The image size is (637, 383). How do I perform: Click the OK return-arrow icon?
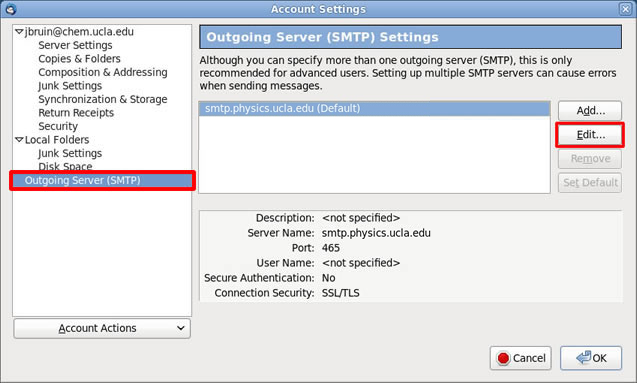point(583,357)
